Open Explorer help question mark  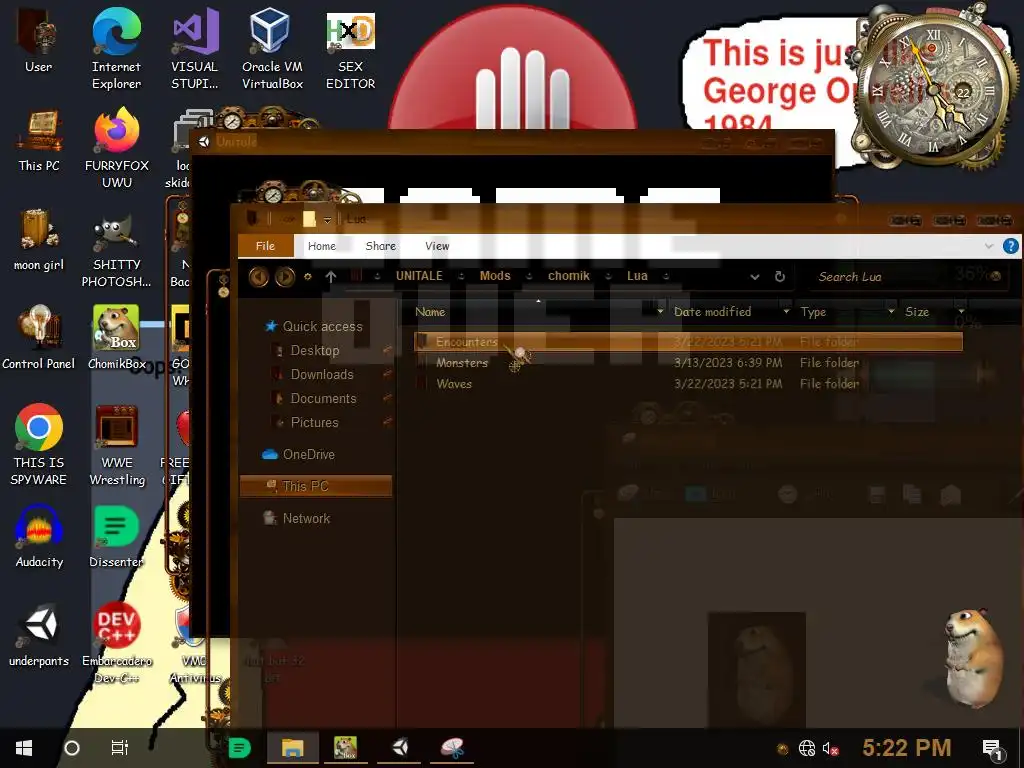click(1010, 246)
